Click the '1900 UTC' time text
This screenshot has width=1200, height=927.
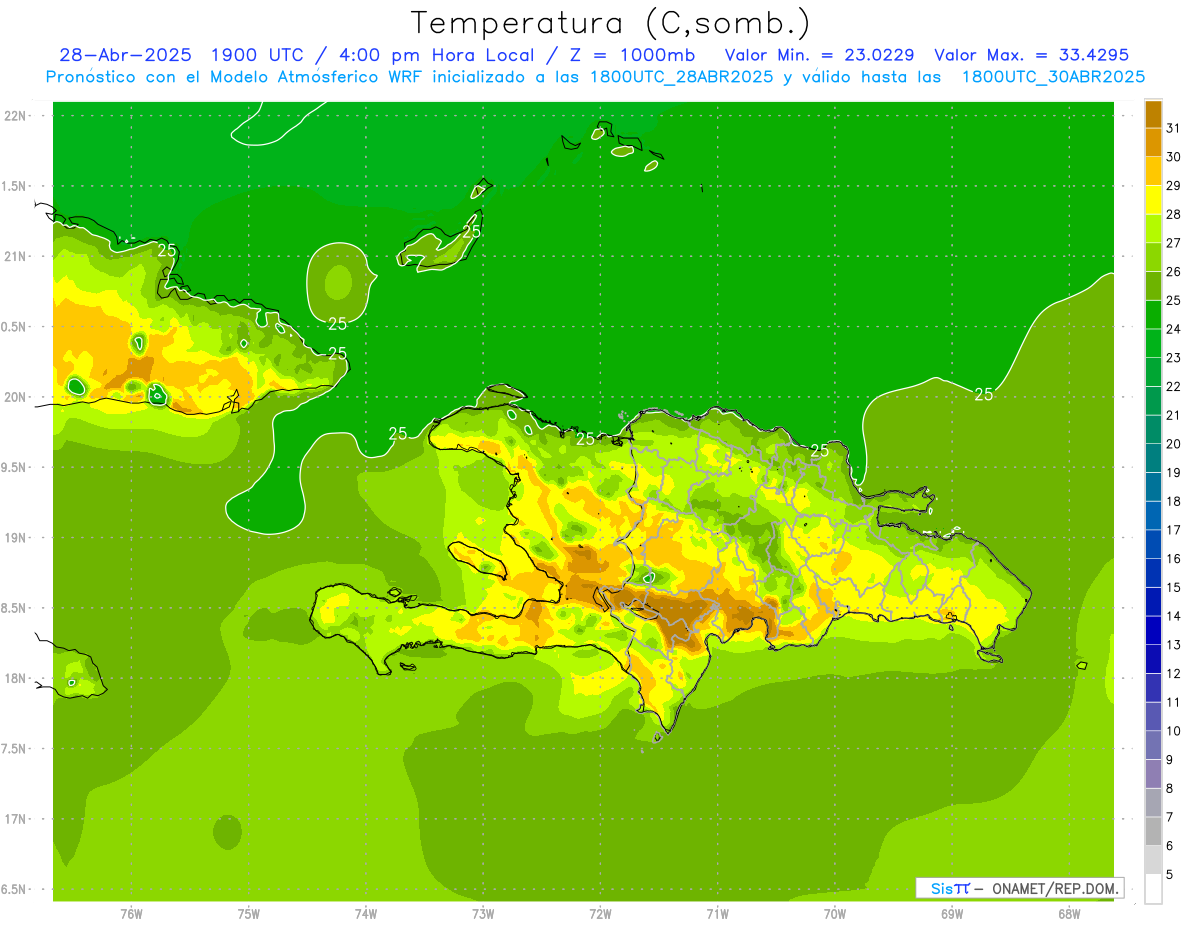(257, 55)
